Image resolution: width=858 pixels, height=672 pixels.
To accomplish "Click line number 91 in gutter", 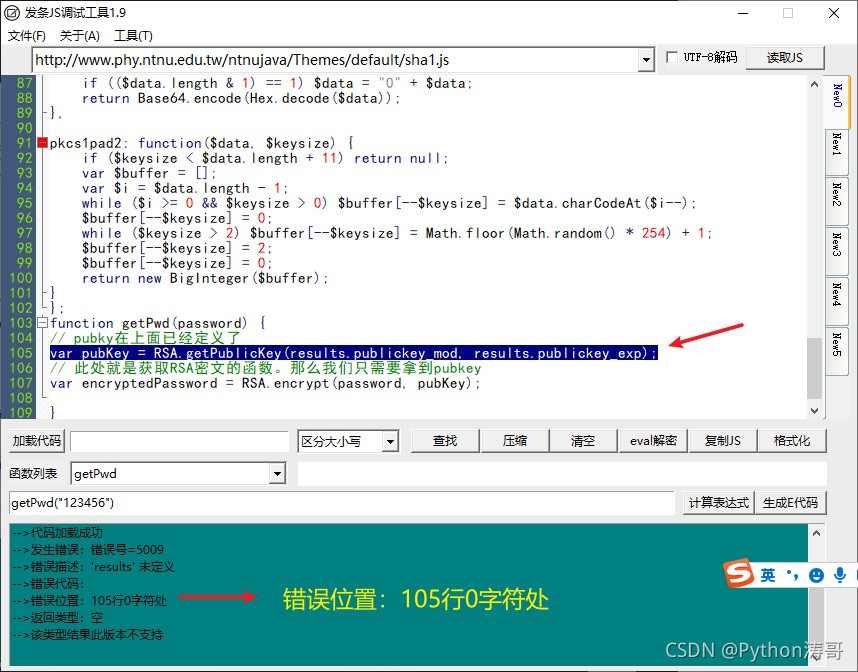I will [24, 143].
